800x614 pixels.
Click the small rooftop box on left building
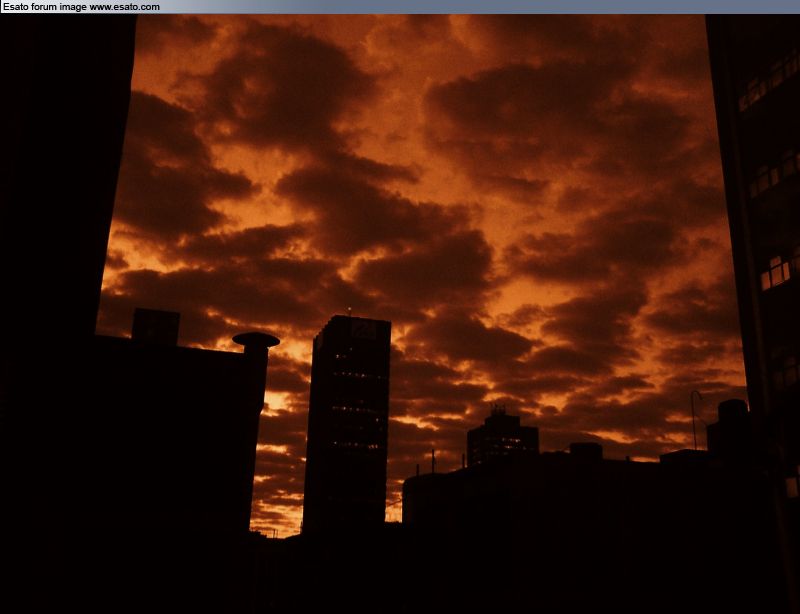pyautogui.click(x=155, y=326)
